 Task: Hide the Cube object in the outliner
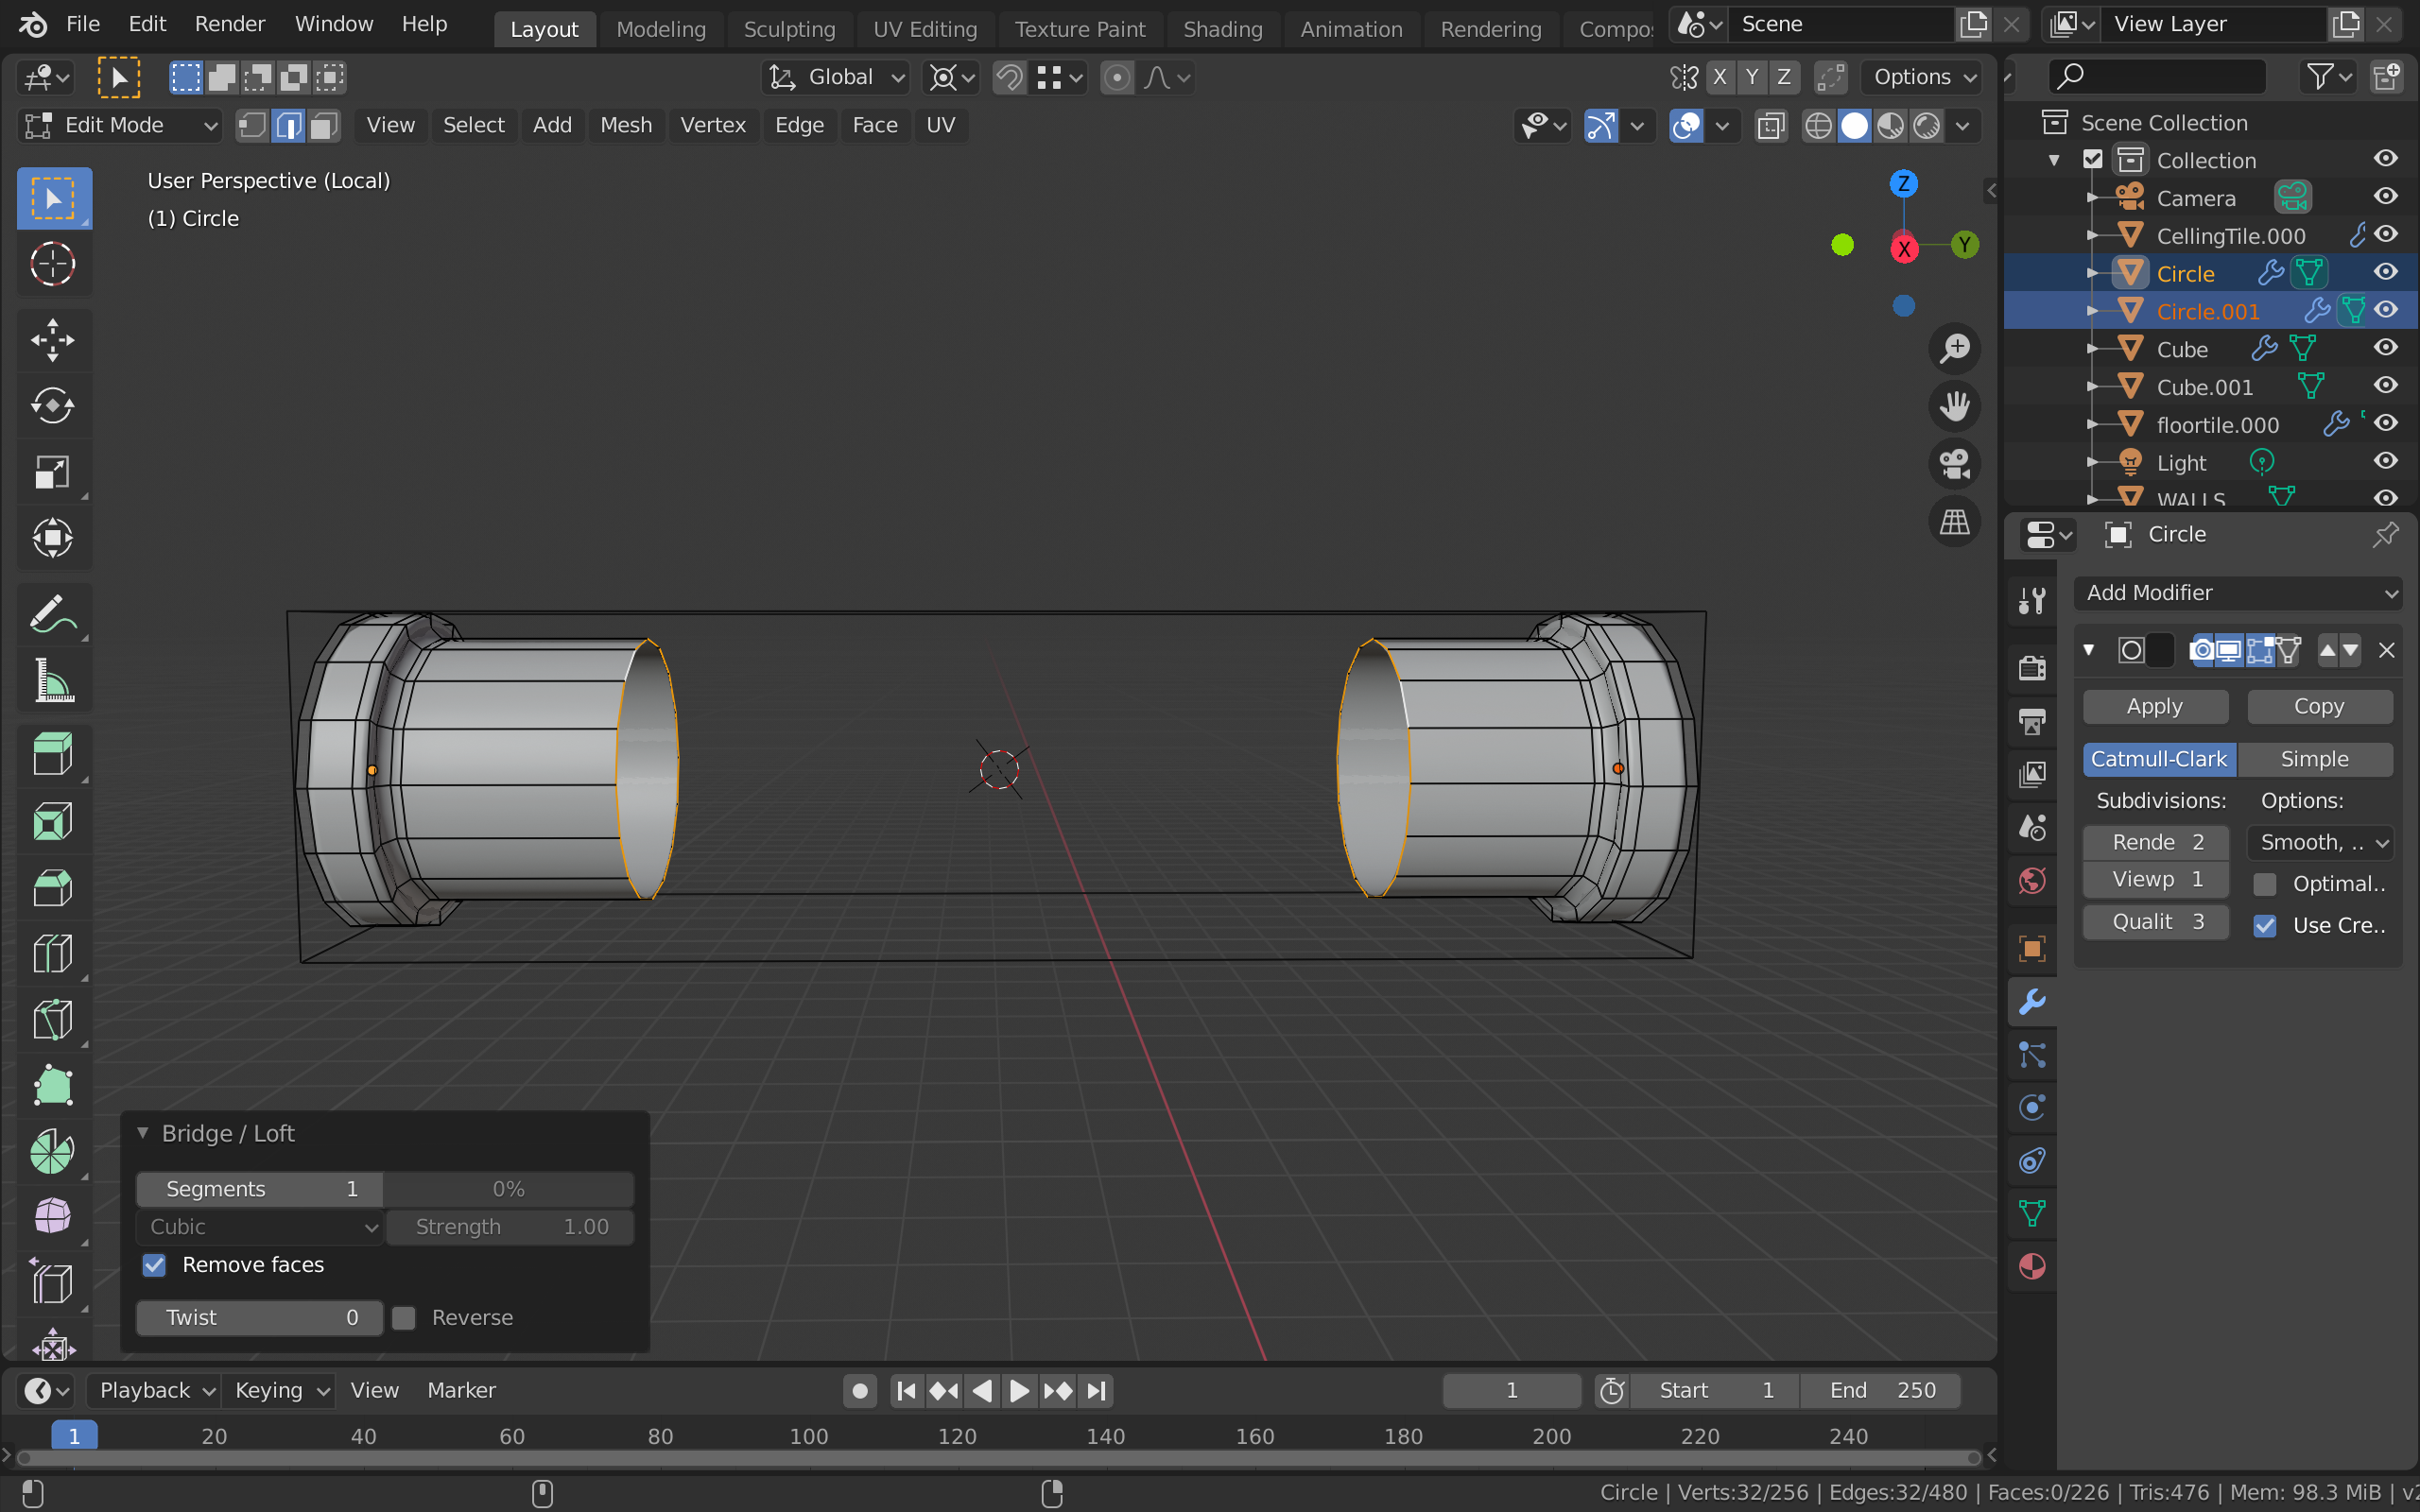(2385, 349)
